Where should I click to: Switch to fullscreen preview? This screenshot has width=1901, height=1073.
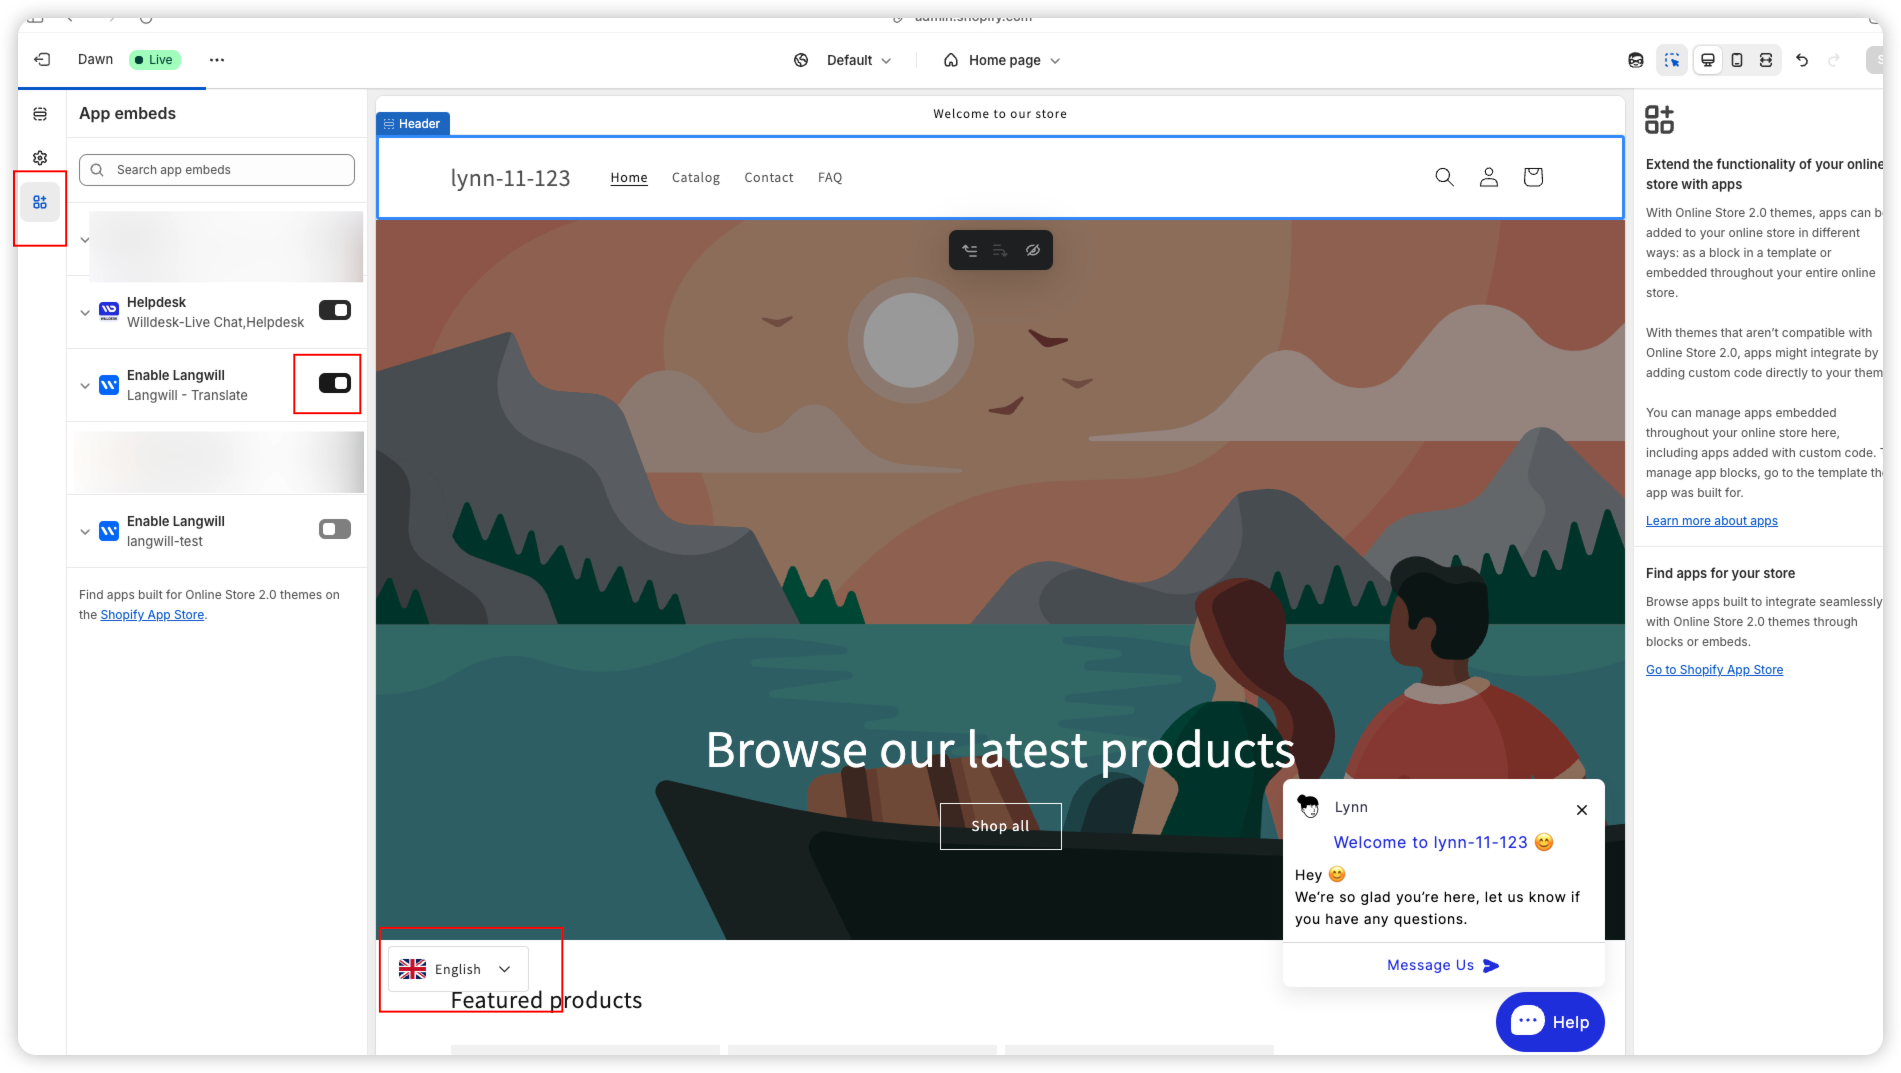1766,60
